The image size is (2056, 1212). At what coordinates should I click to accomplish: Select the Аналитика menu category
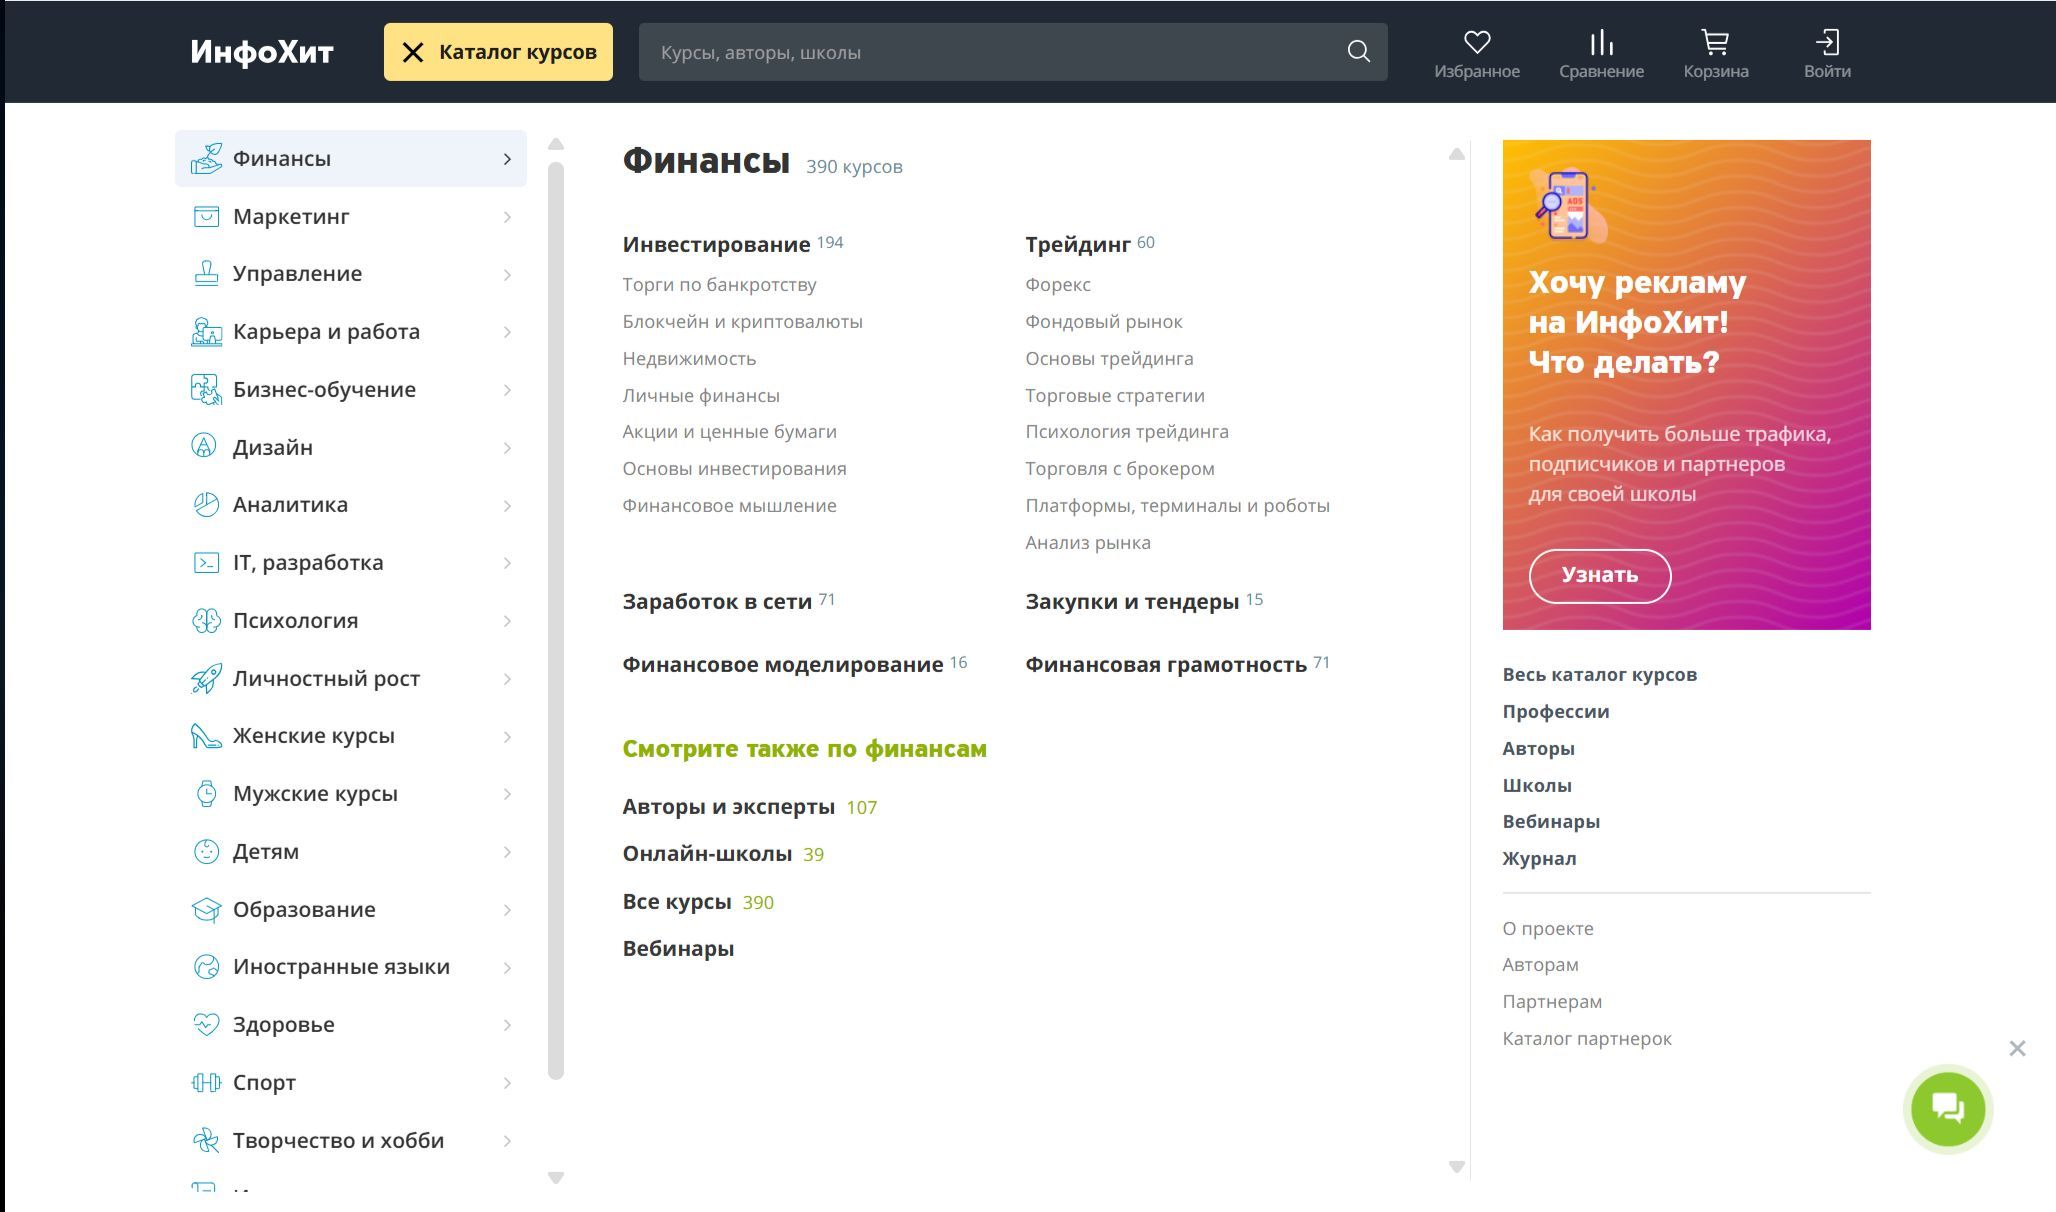pos(290,504)
